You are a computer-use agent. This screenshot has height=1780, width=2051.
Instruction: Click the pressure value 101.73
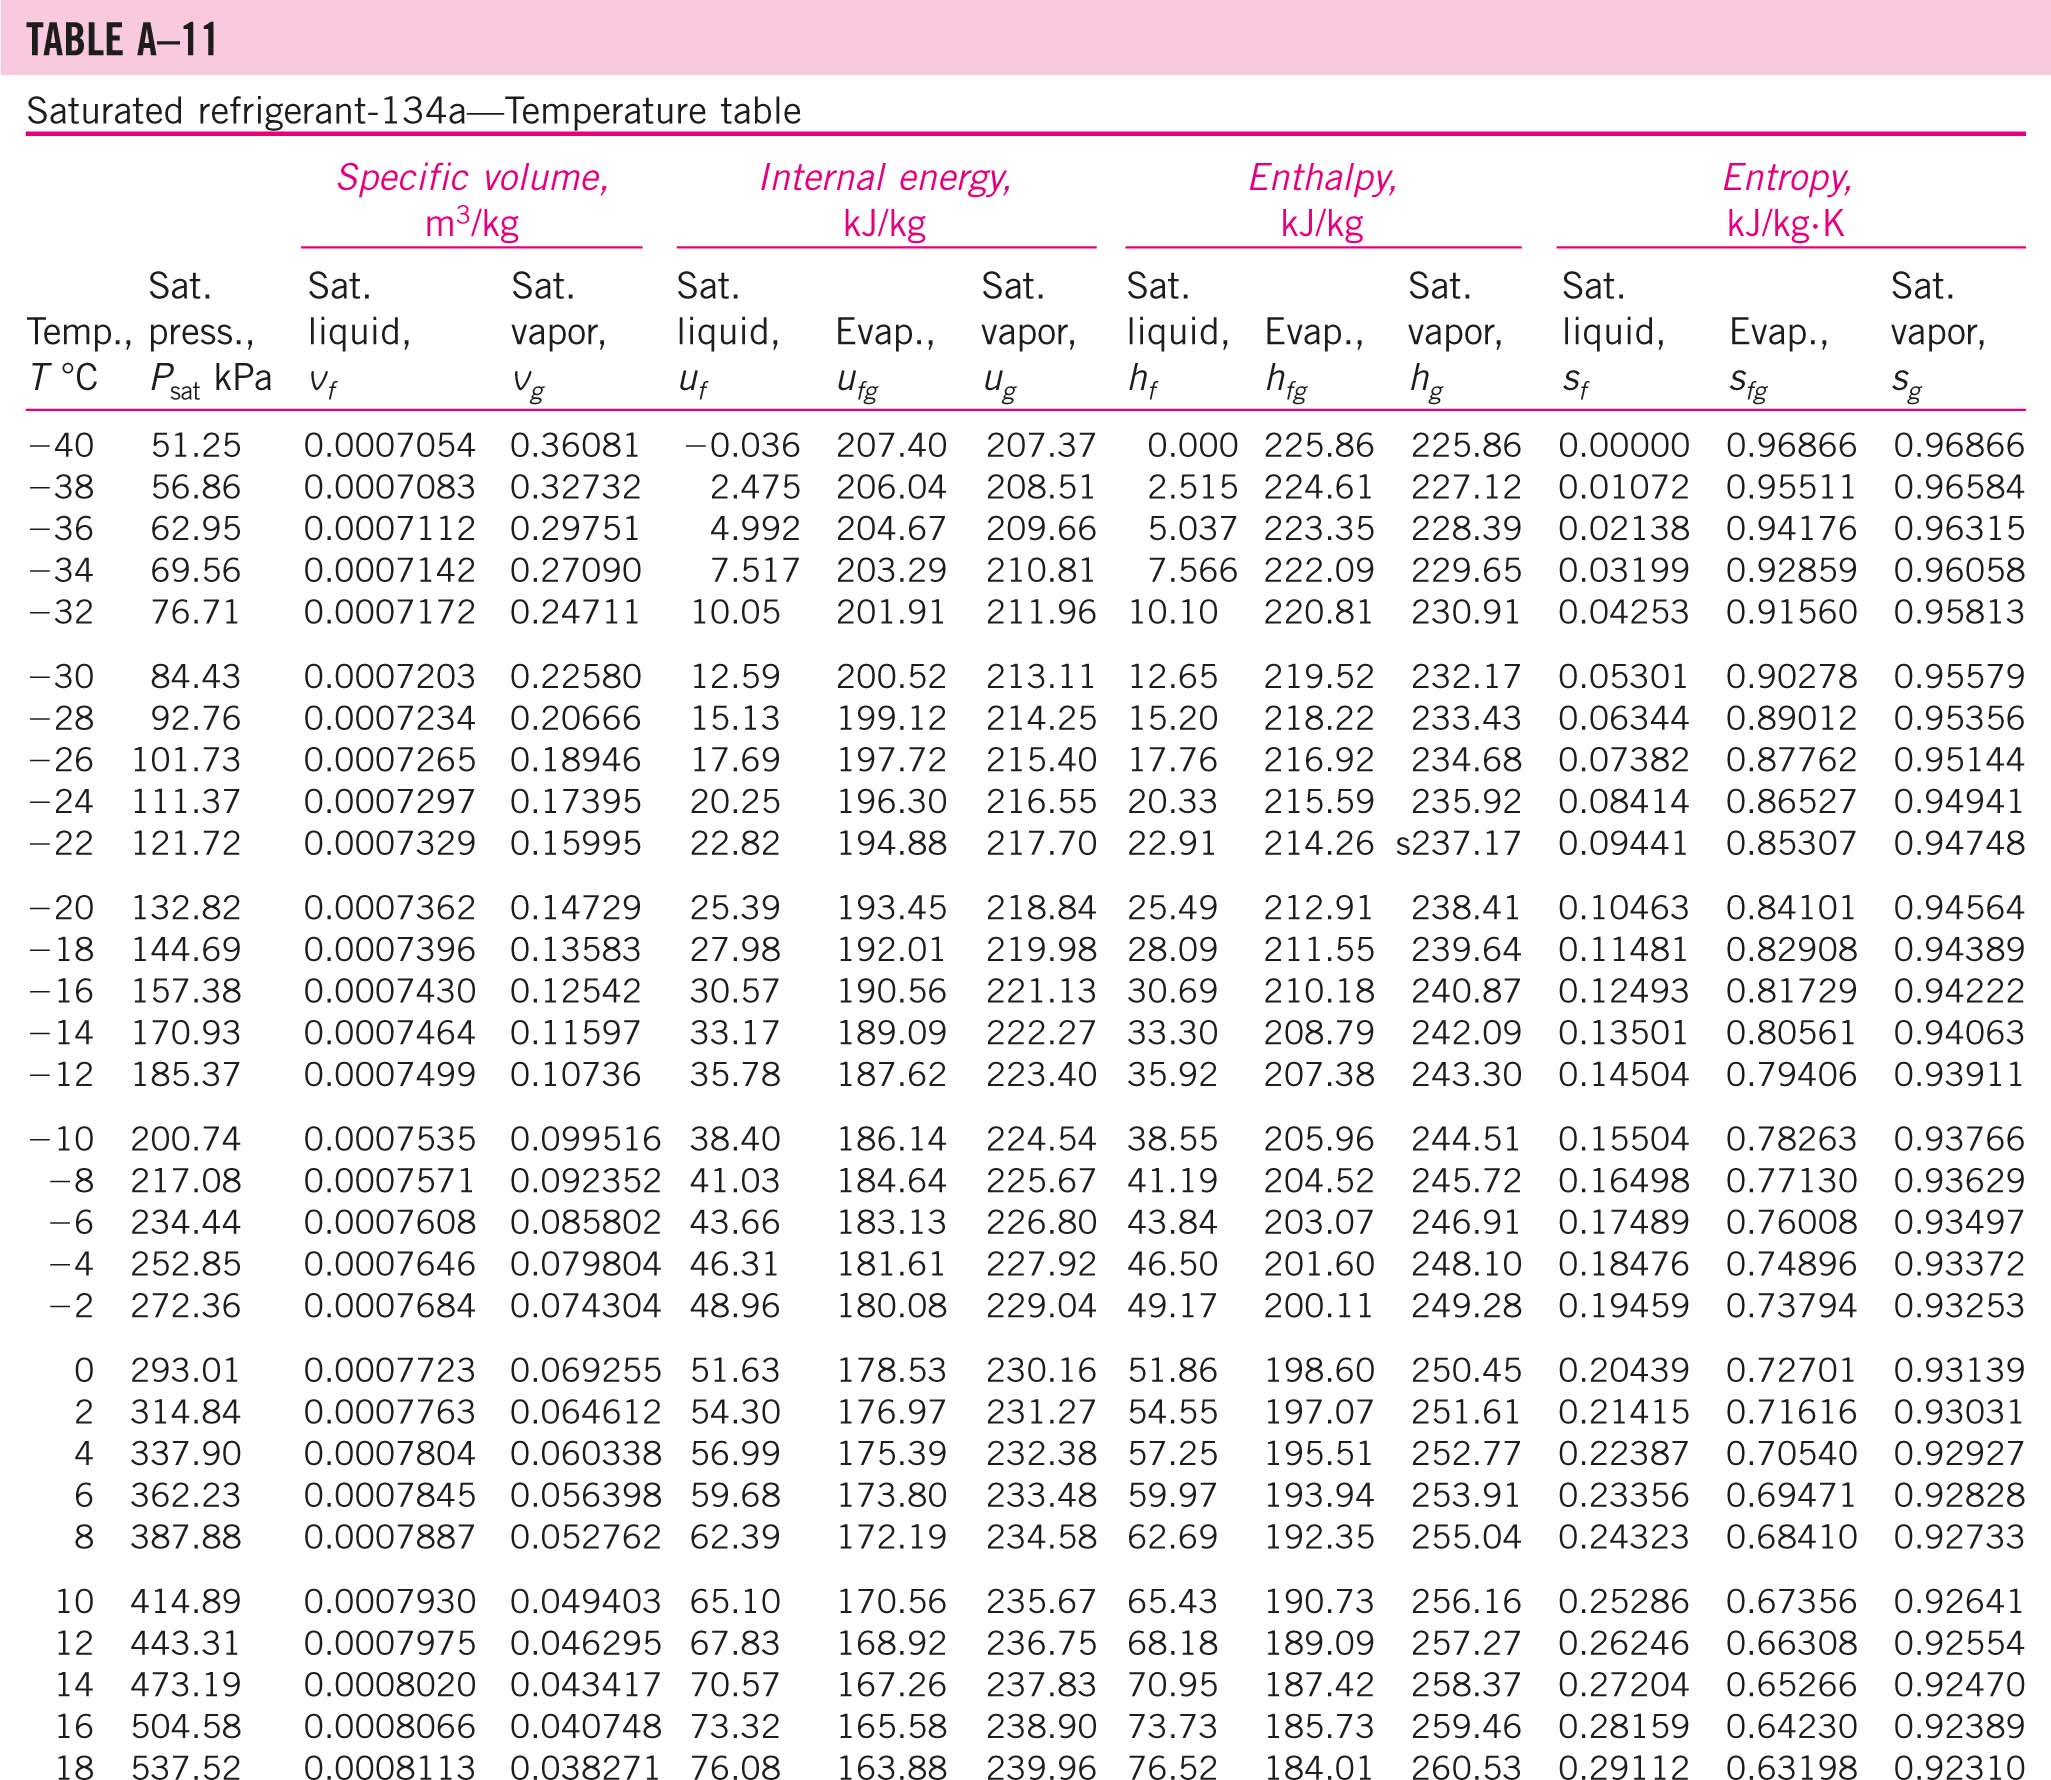click(x=186, y=760)
